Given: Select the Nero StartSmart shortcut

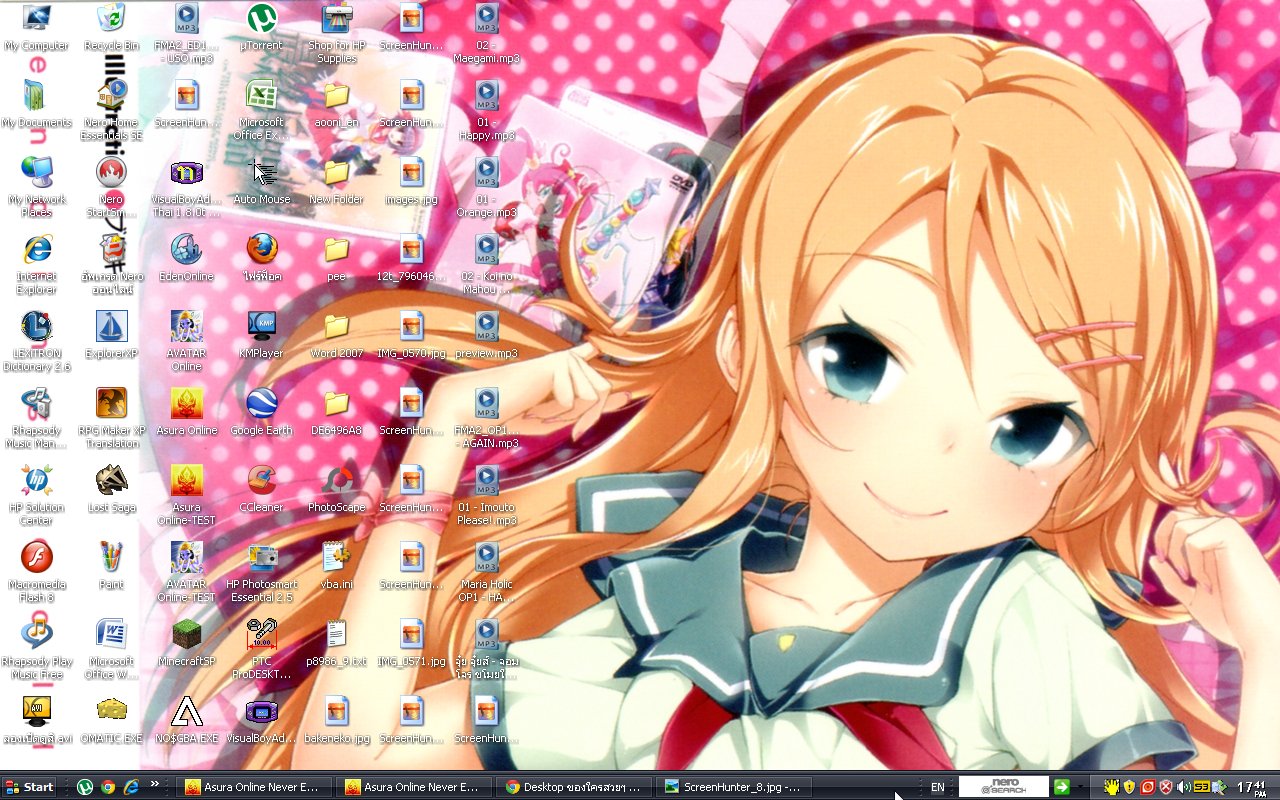Looking at the screenshot, I should (x=111, y=187).
